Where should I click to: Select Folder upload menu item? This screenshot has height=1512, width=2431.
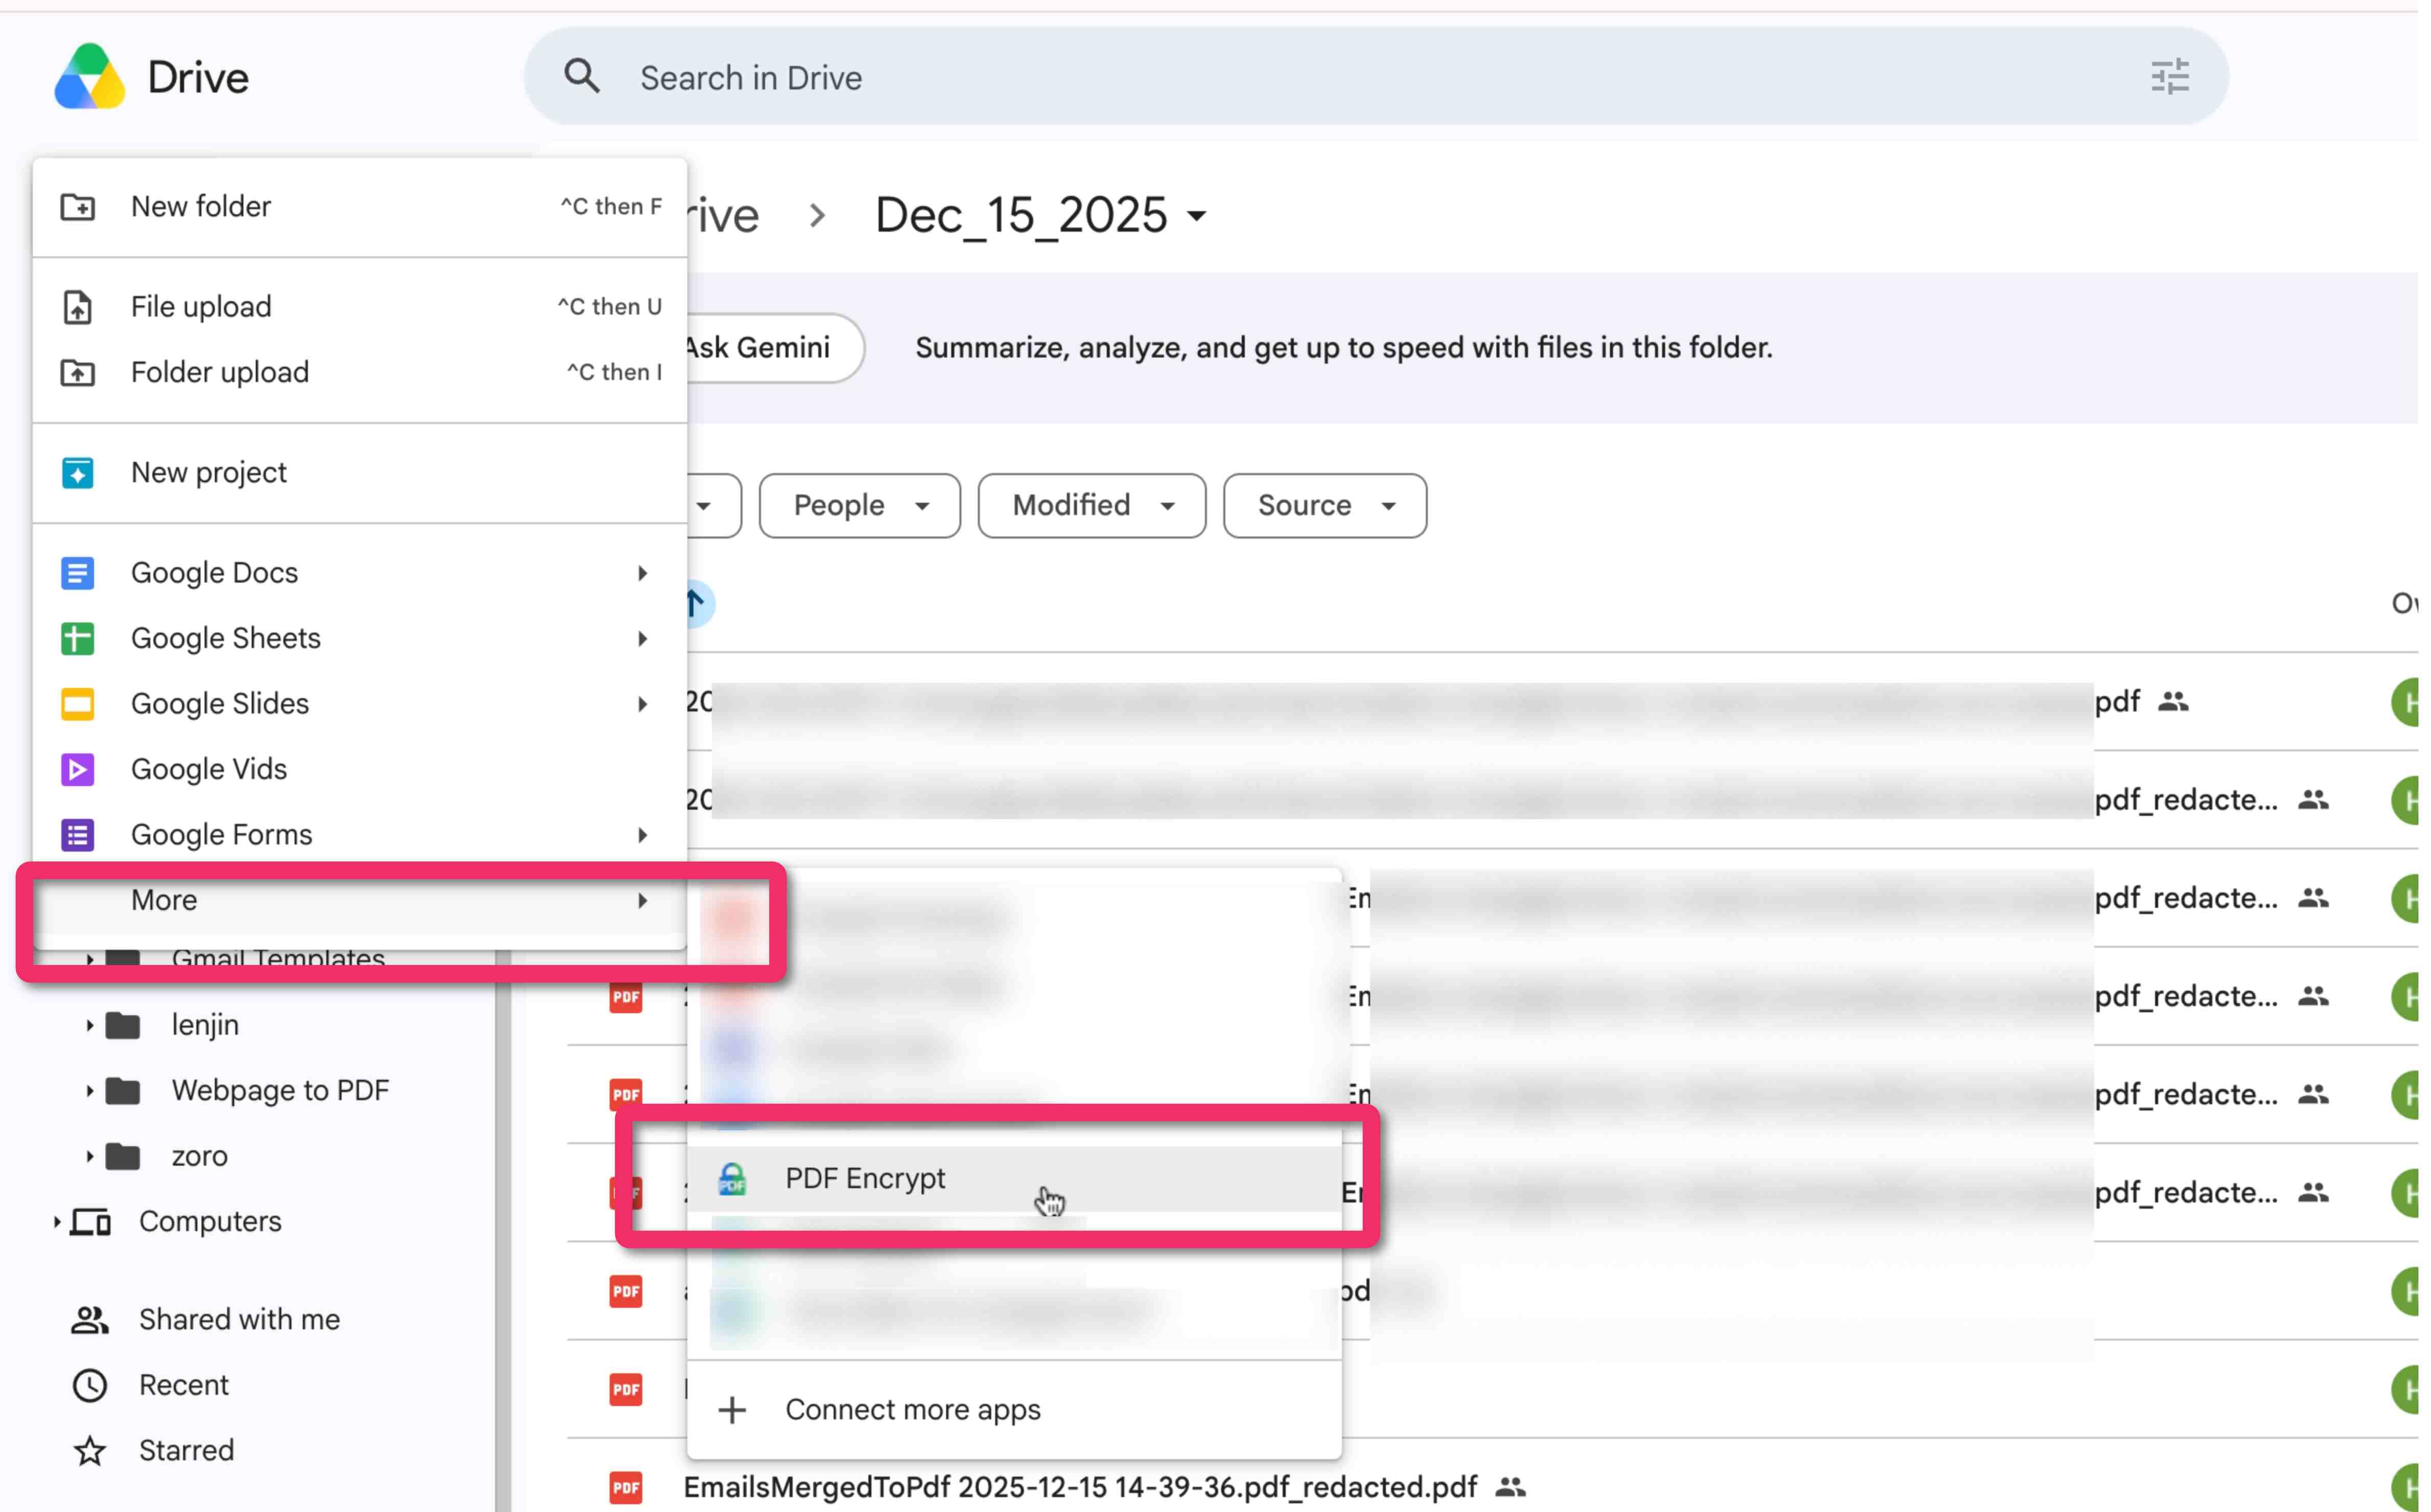pos(360,373)
